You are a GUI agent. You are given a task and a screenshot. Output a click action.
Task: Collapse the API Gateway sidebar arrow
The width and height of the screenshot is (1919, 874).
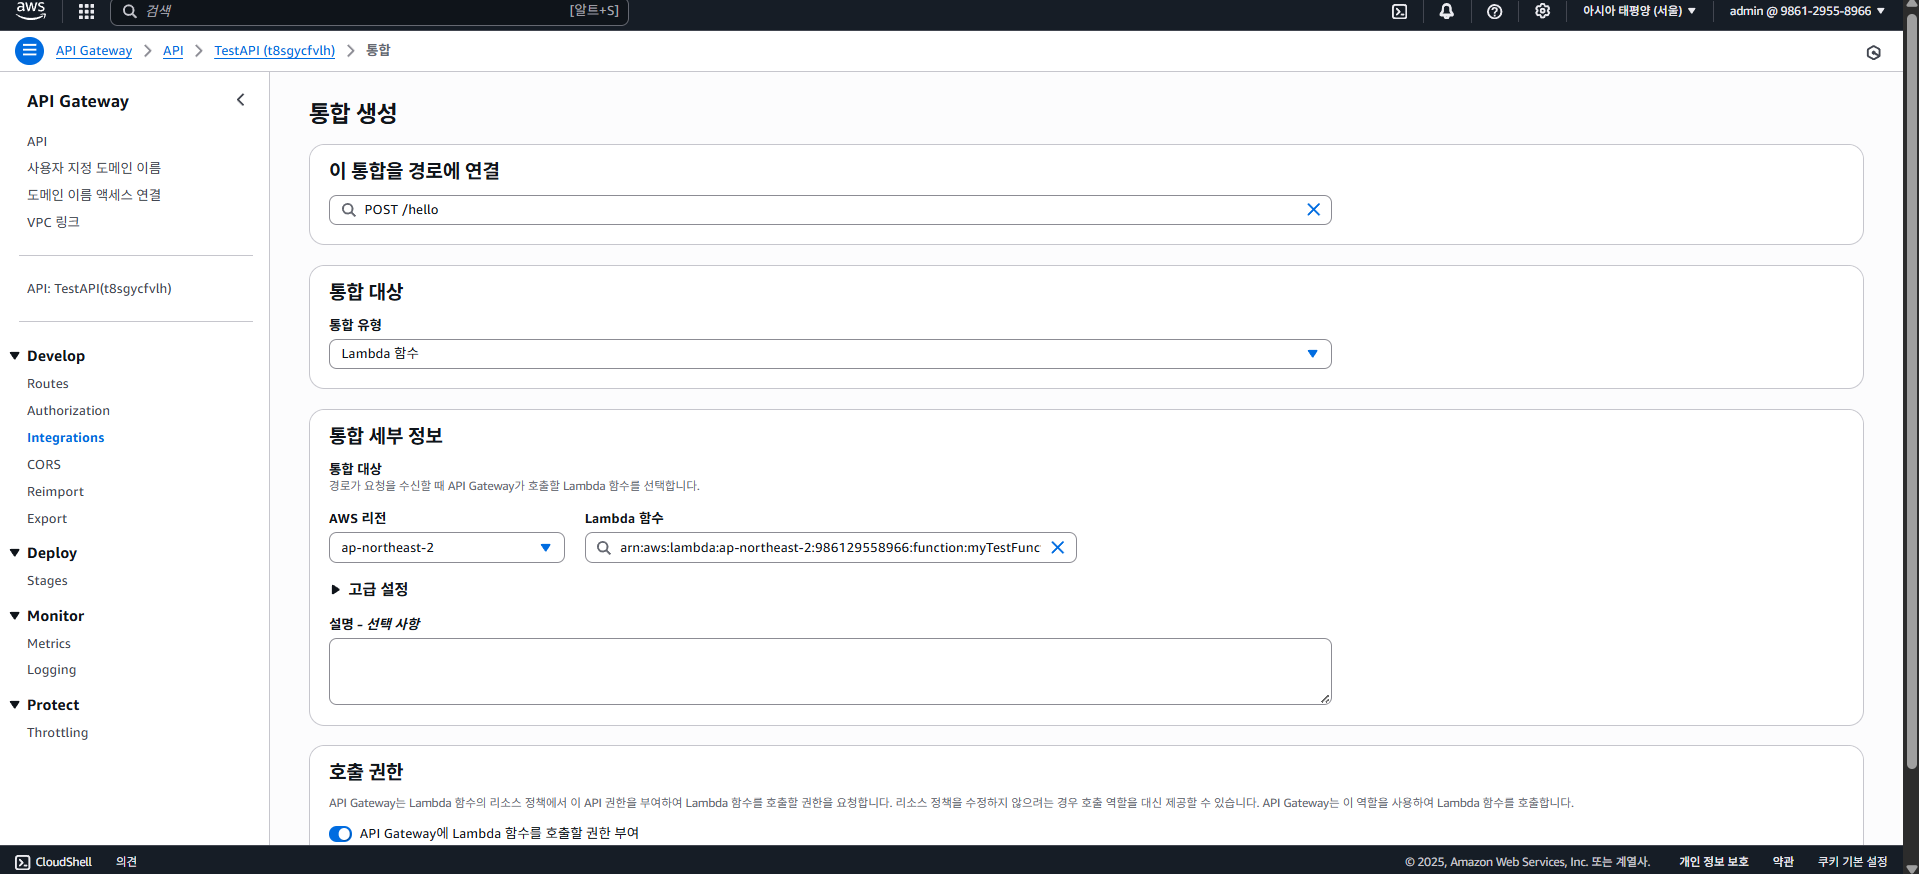240,100
